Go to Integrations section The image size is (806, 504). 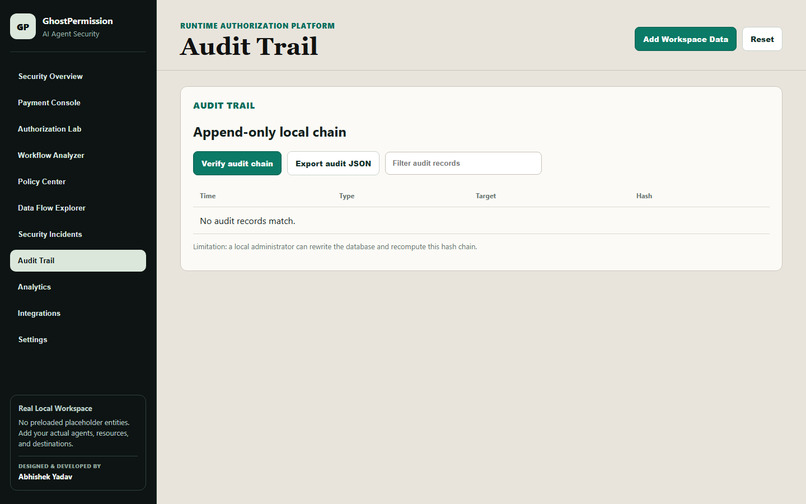78,313
